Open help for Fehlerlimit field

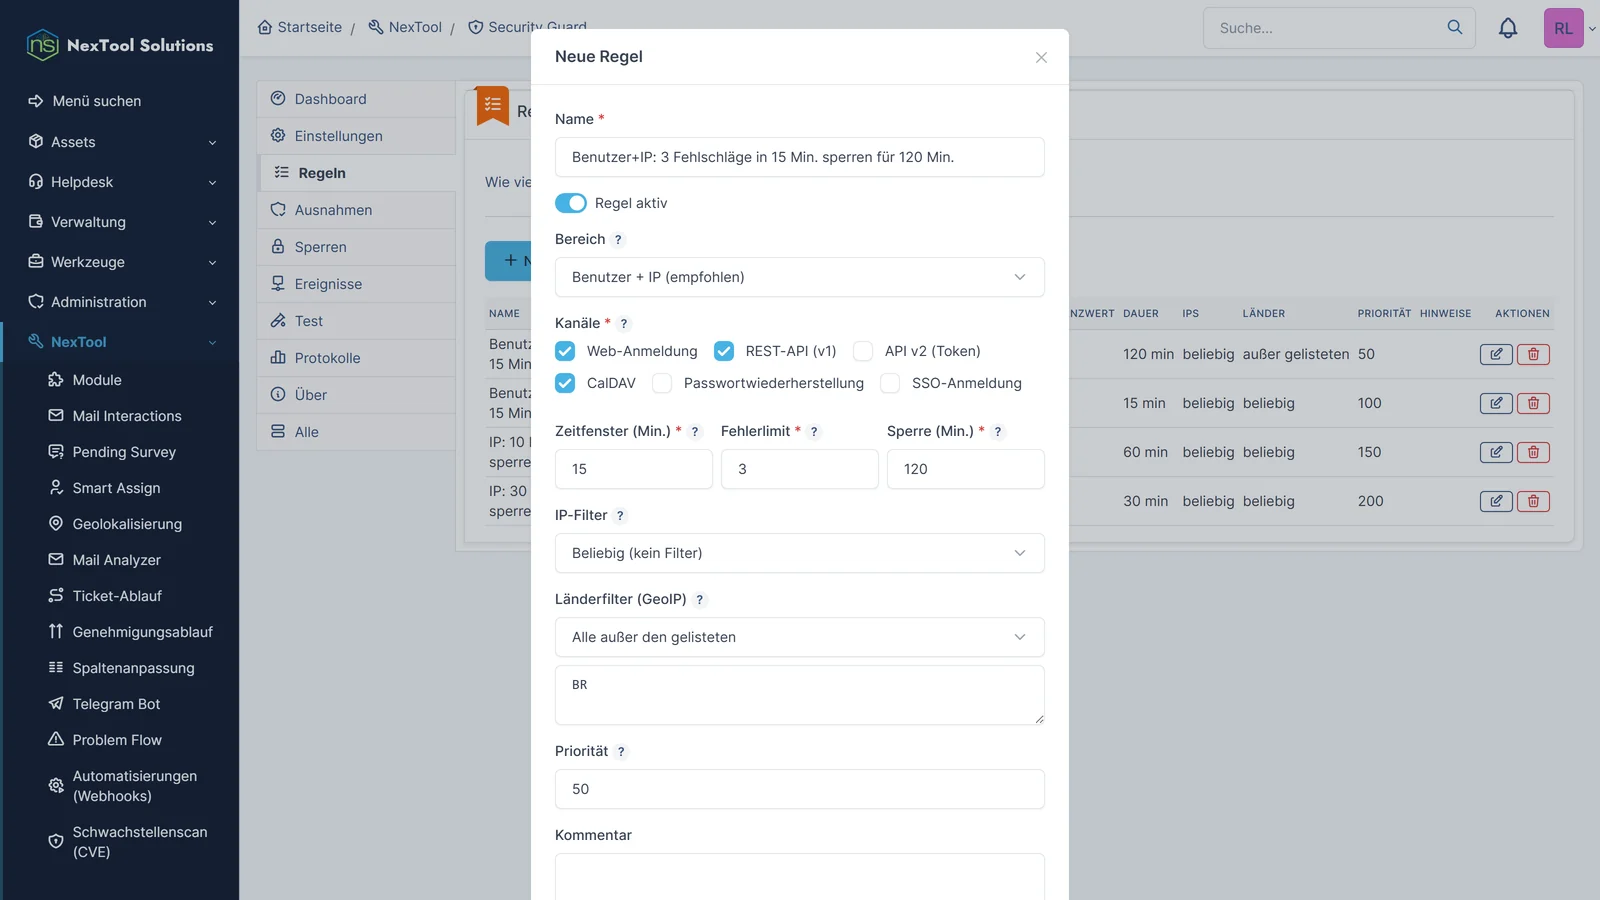click(x=814, y=432)
